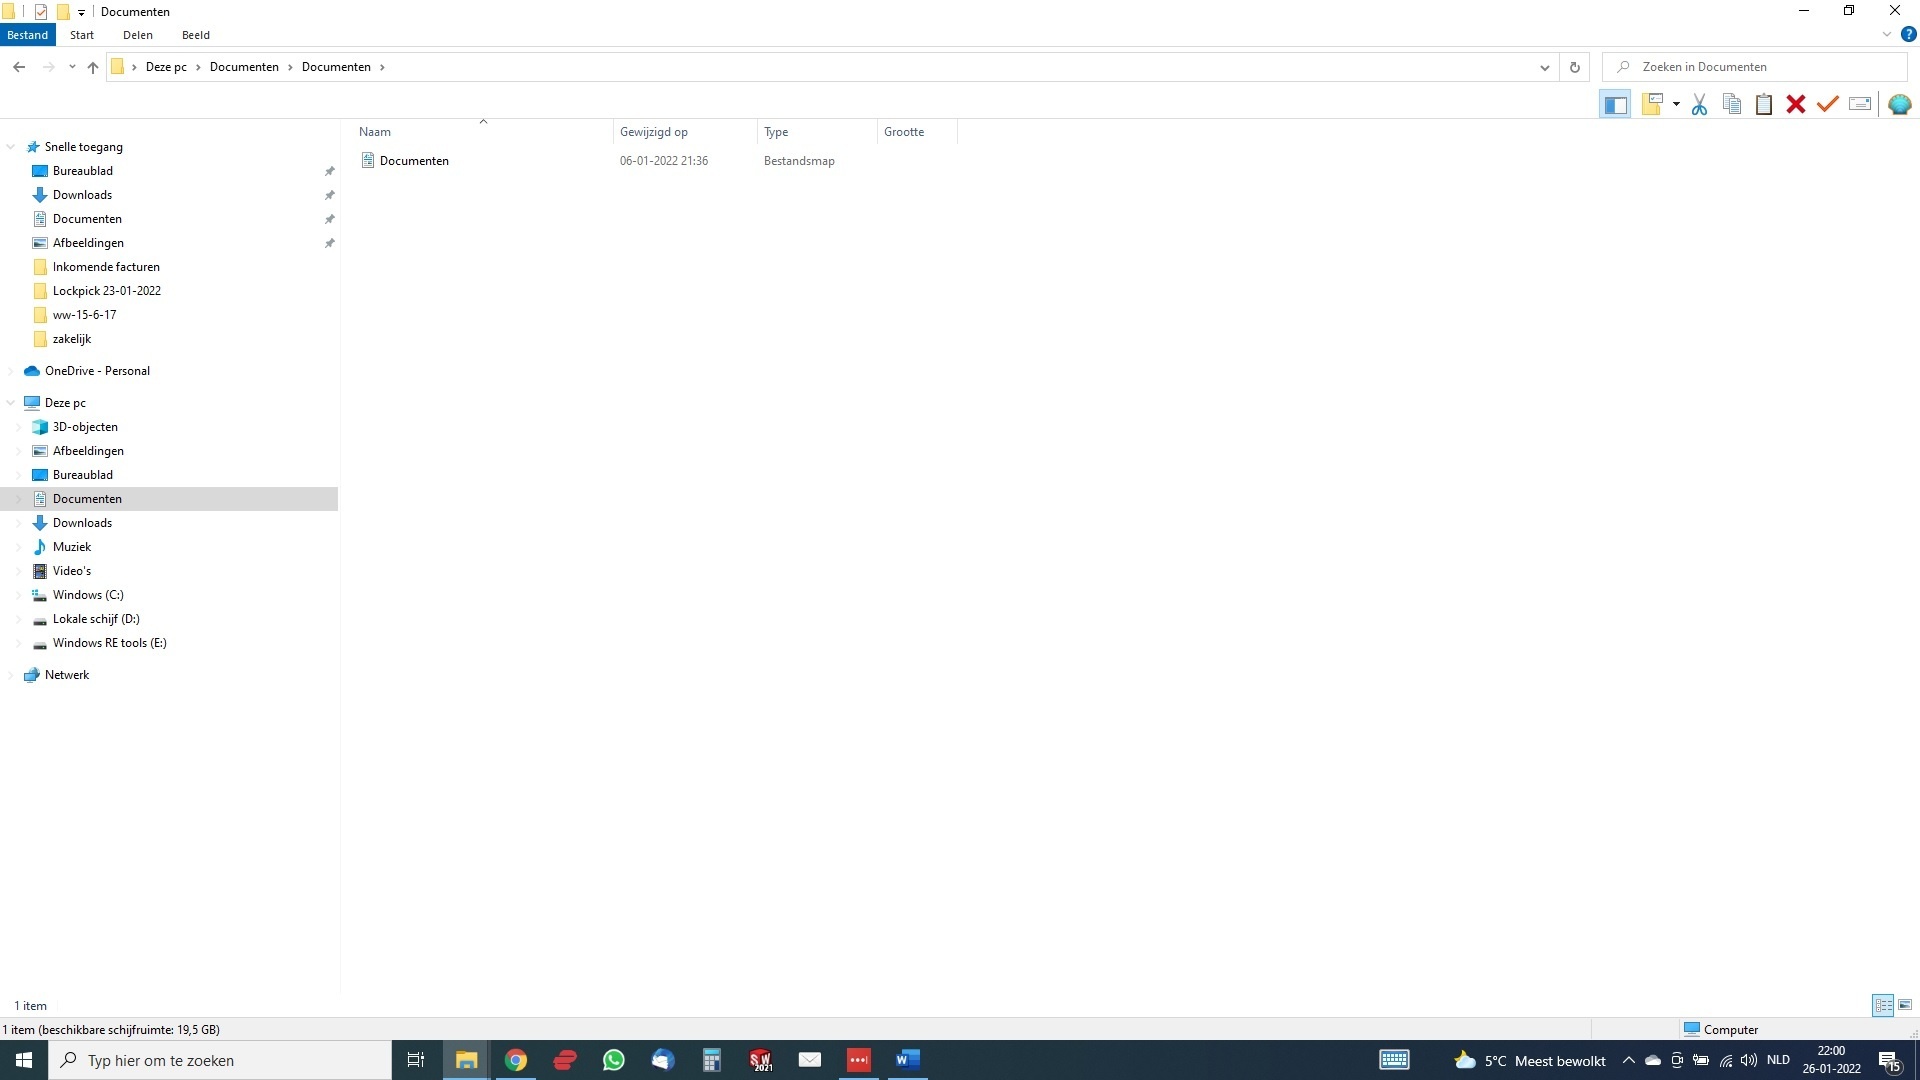Toggle the preview pane icon
1920x1080 pixels.
(x=1616, y=104)
